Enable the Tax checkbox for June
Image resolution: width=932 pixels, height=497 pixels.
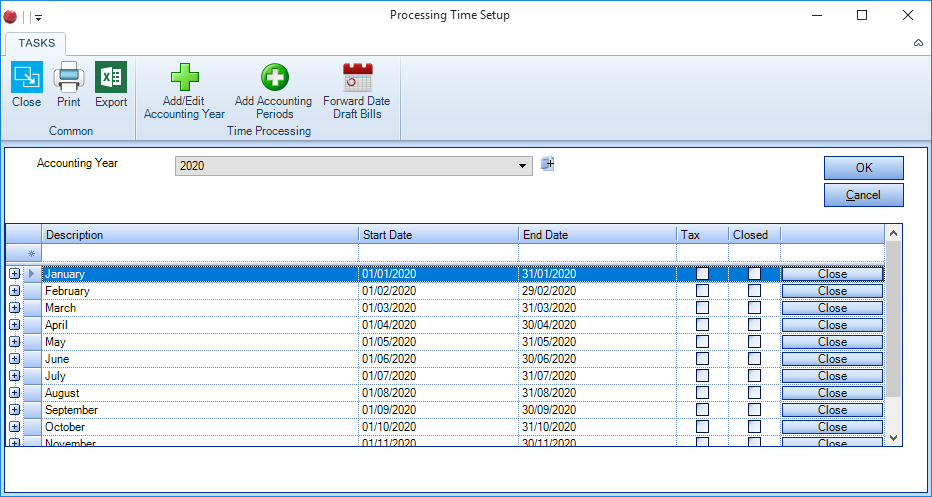pos(703,359)
